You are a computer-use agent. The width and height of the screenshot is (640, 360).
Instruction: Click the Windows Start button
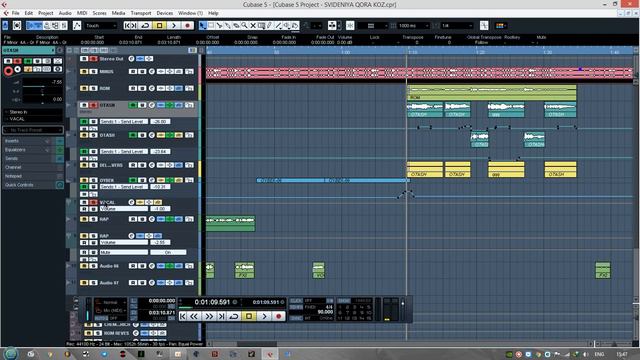click(11, 353)
